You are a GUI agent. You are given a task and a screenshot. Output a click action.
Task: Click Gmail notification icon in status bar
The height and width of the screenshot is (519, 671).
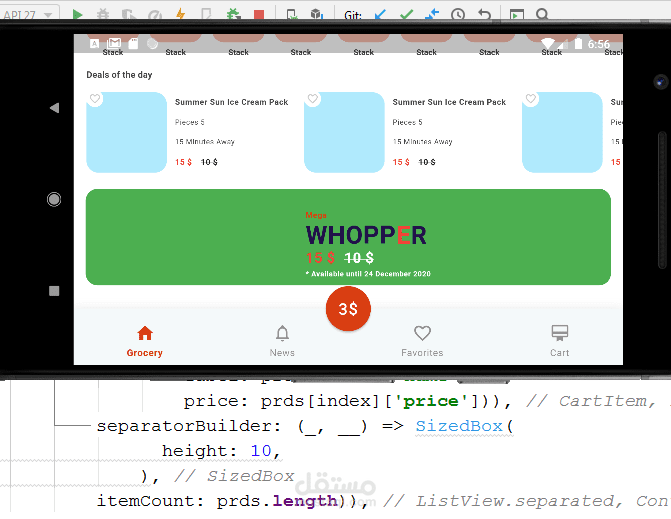[114, 43]
